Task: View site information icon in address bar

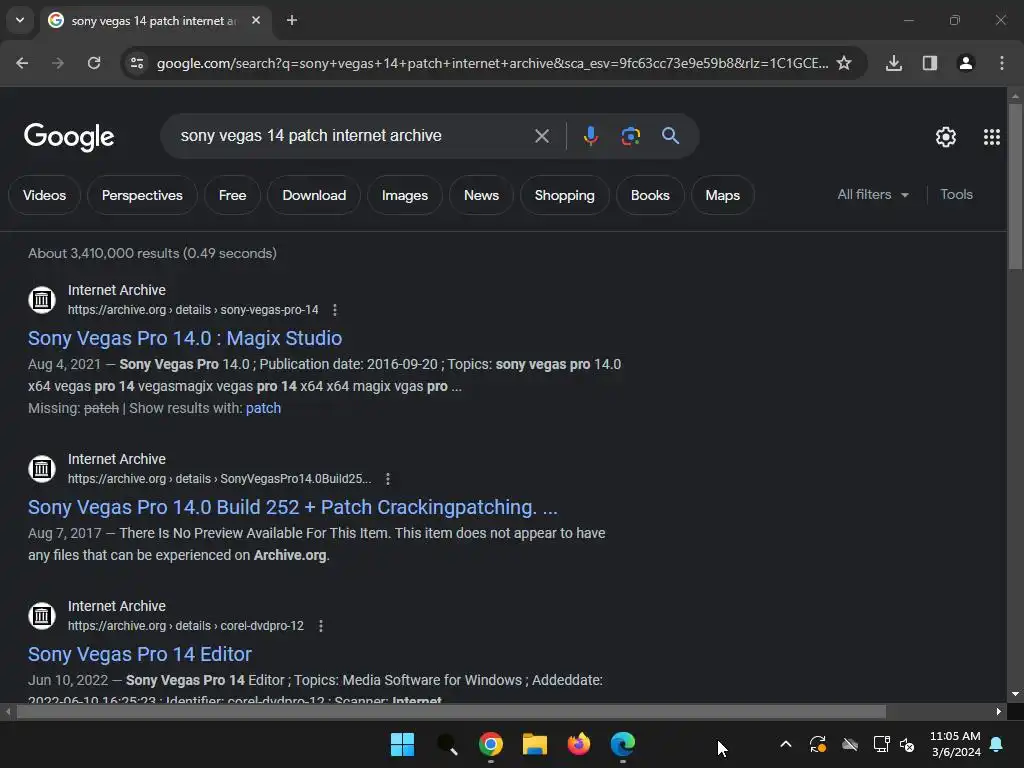Action: 137,63
